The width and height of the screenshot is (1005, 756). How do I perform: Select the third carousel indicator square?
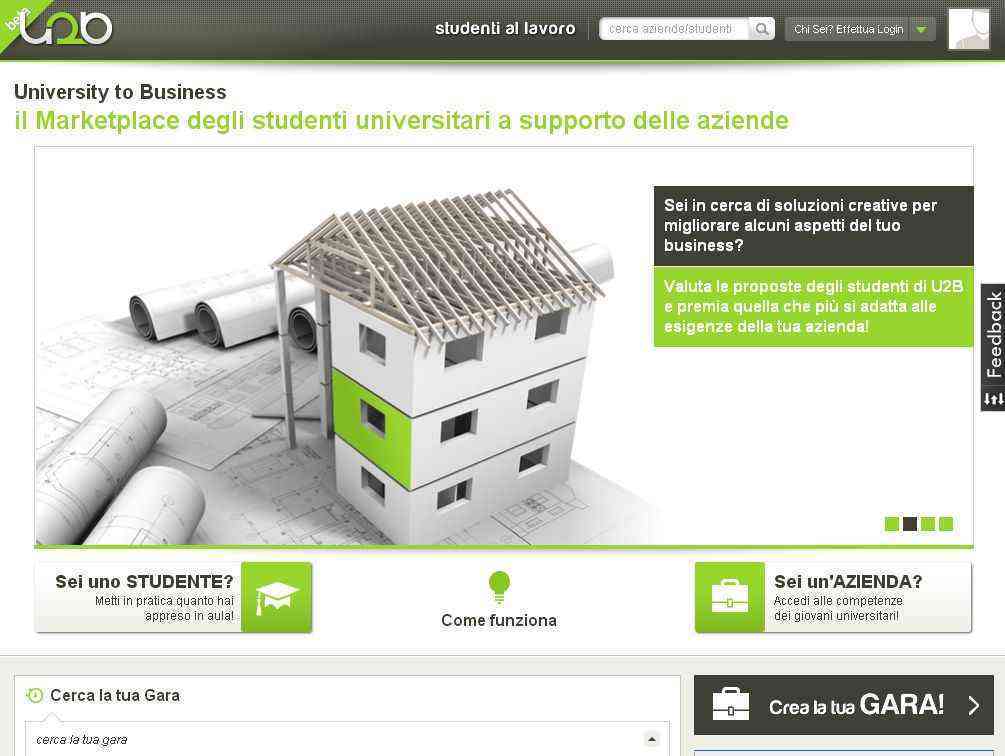927,524
